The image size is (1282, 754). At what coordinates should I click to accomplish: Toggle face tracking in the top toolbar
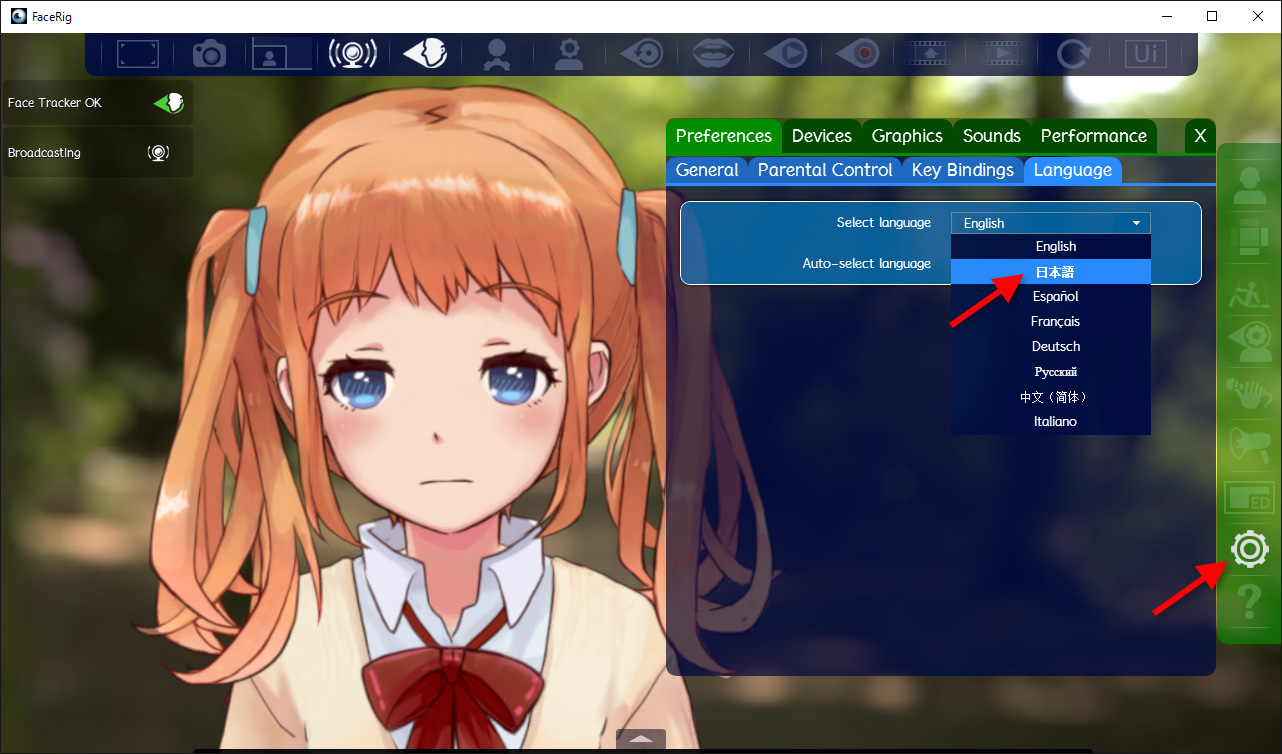(425, 53)
